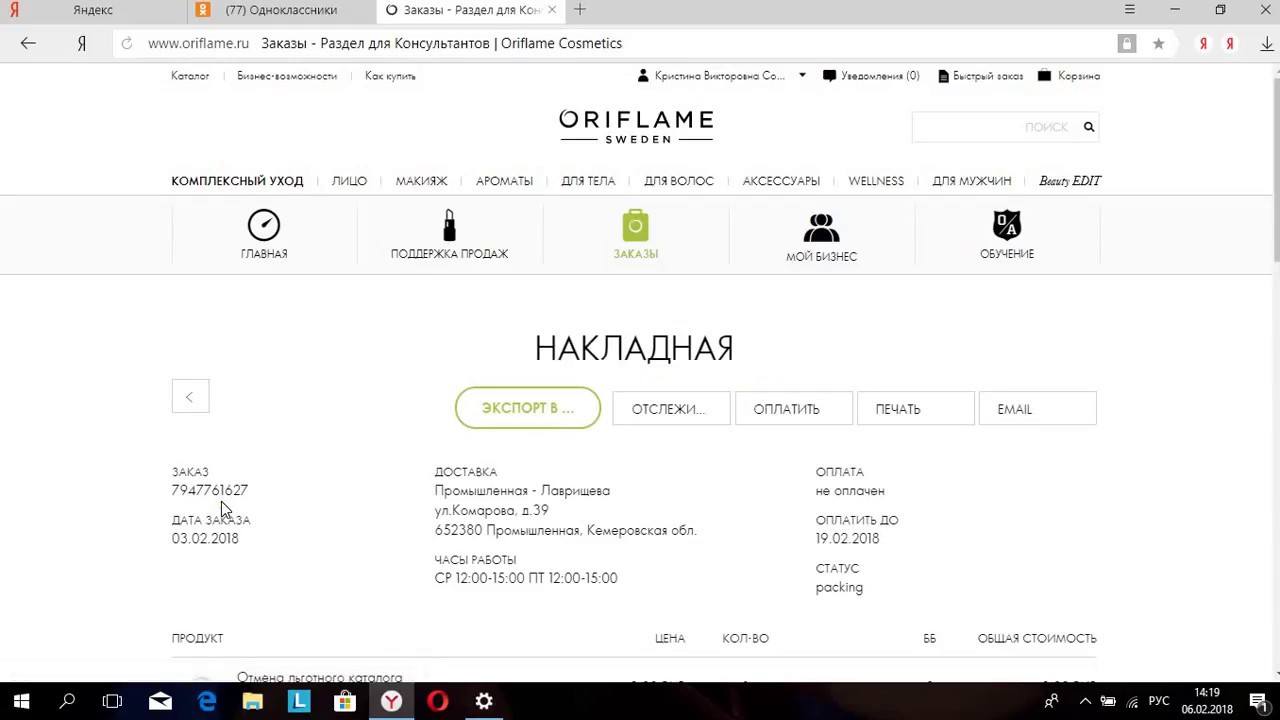Click the РУС language indicator

pyautogui.click(x=1159, y=701)
